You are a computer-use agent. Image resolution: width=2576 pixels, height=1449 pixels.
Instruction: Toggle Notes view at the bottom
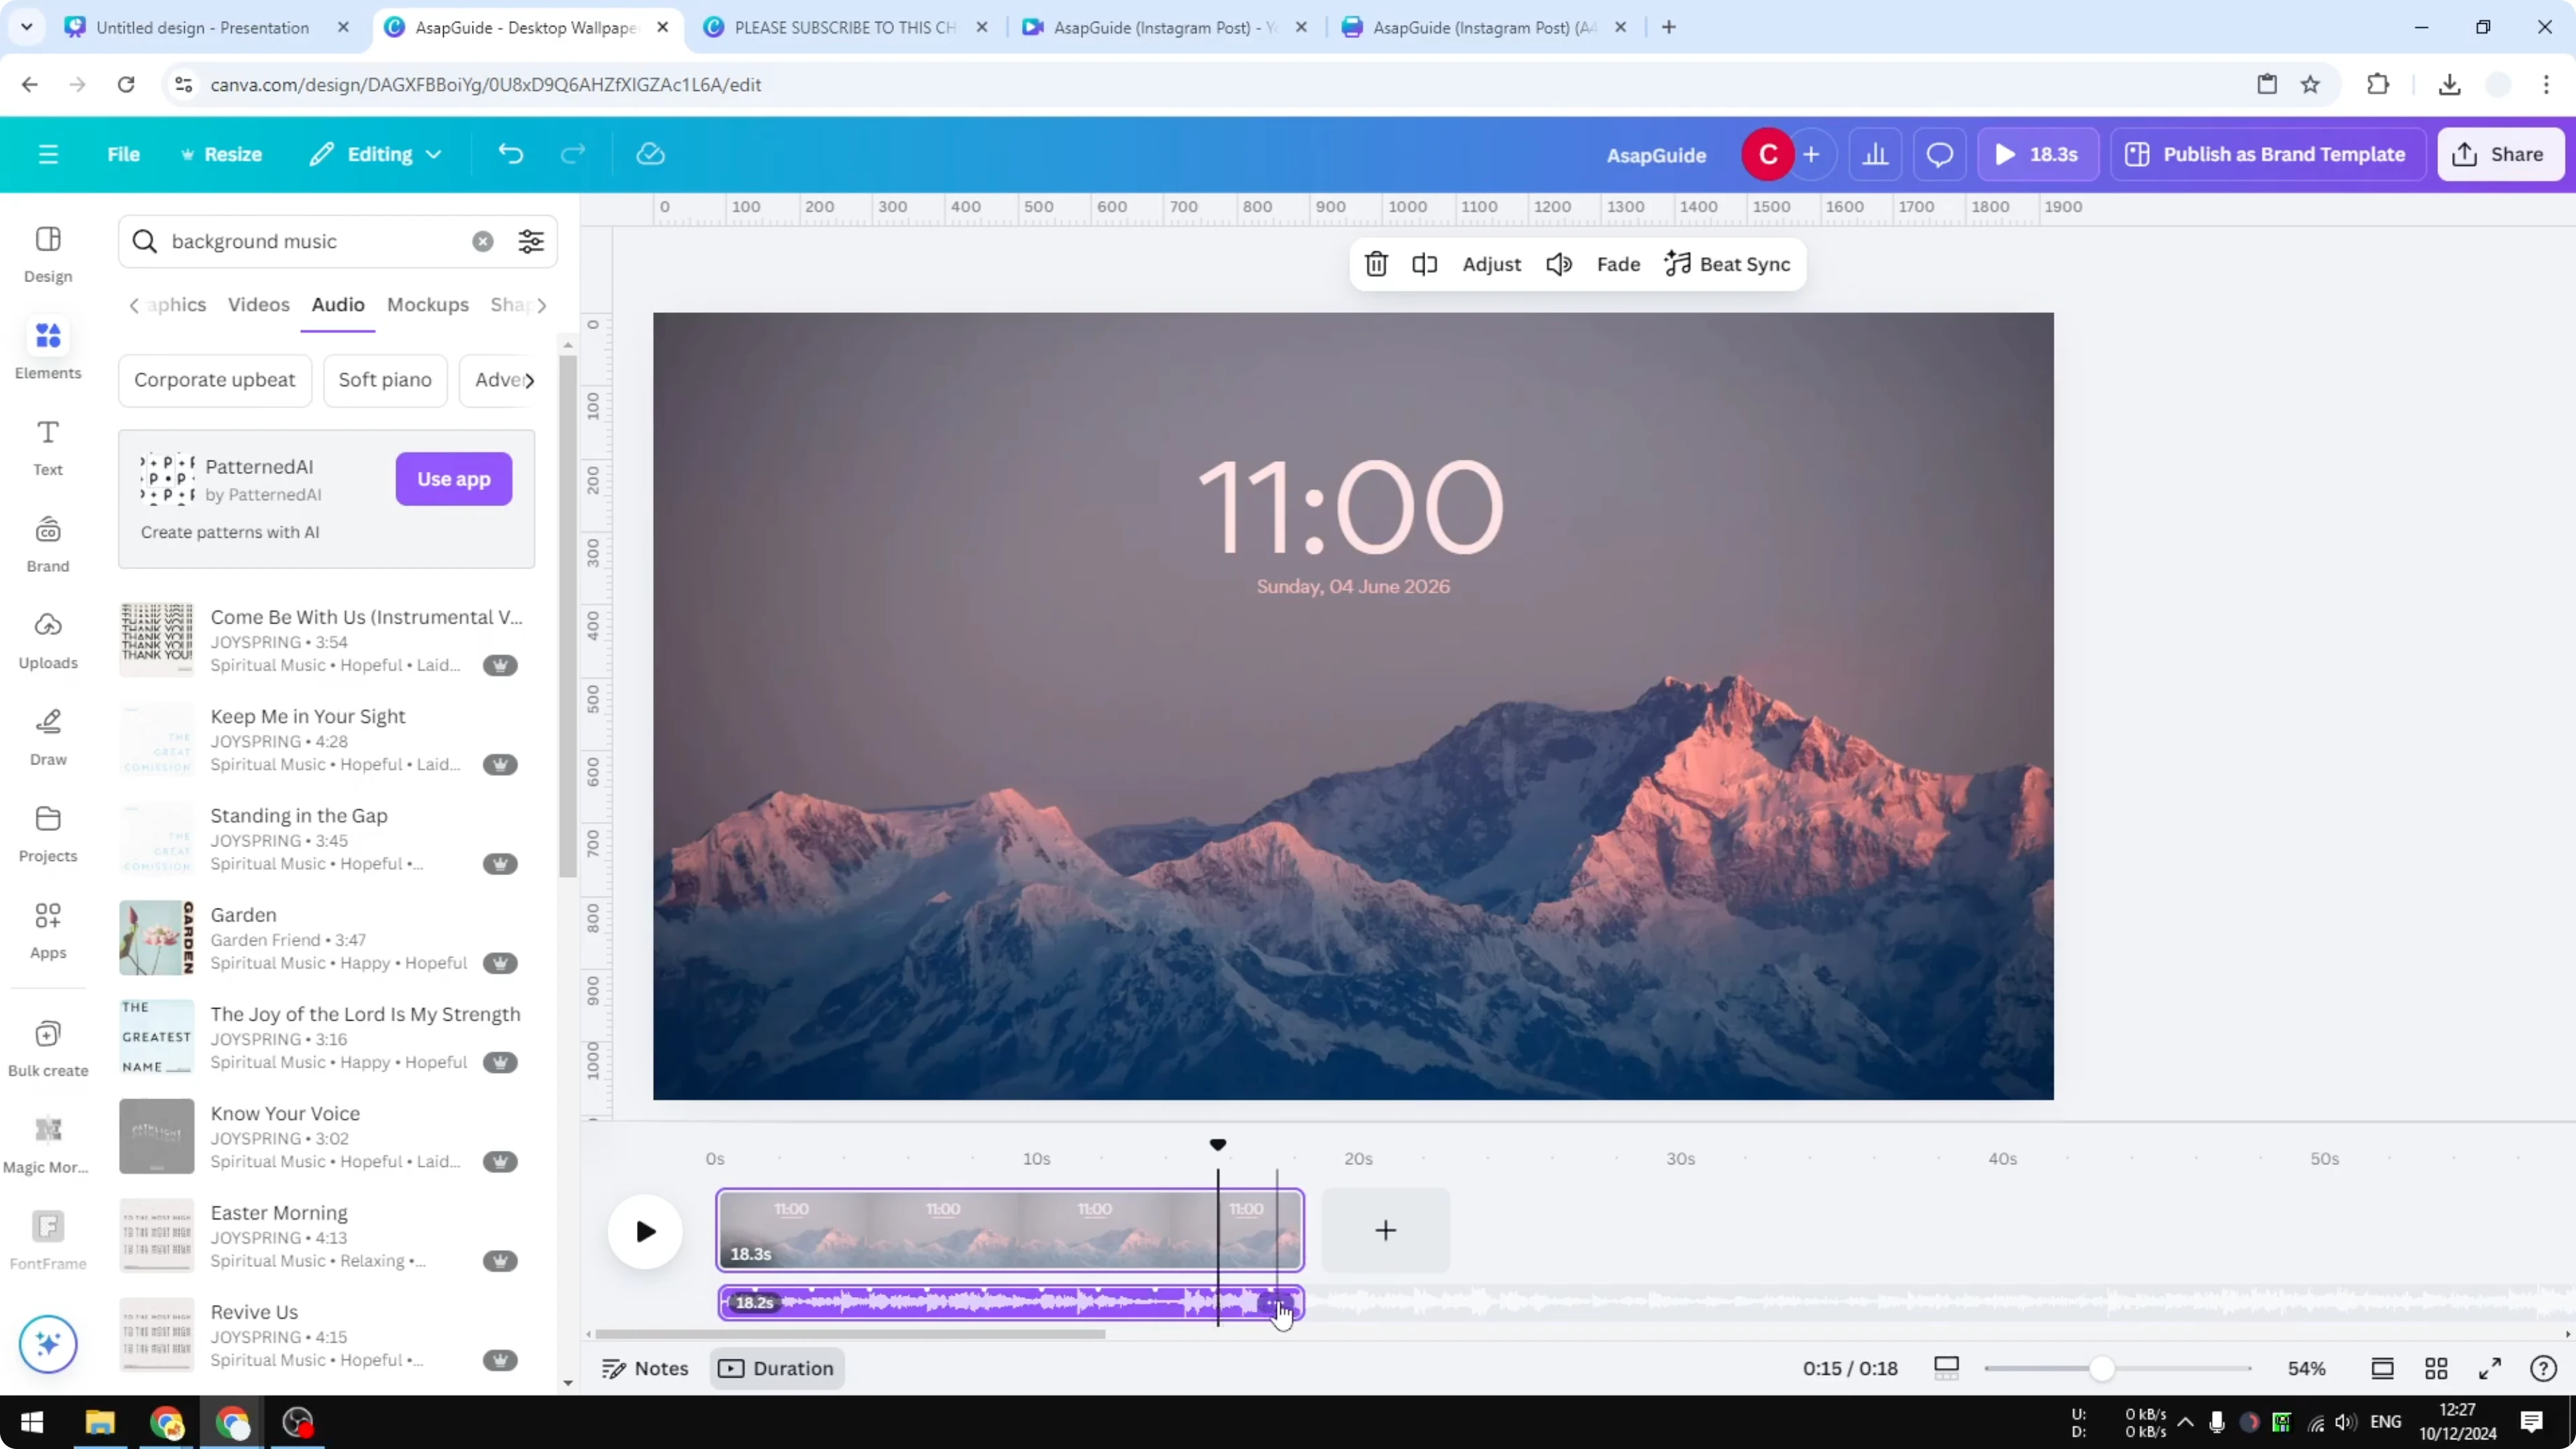click(644, 1368)
